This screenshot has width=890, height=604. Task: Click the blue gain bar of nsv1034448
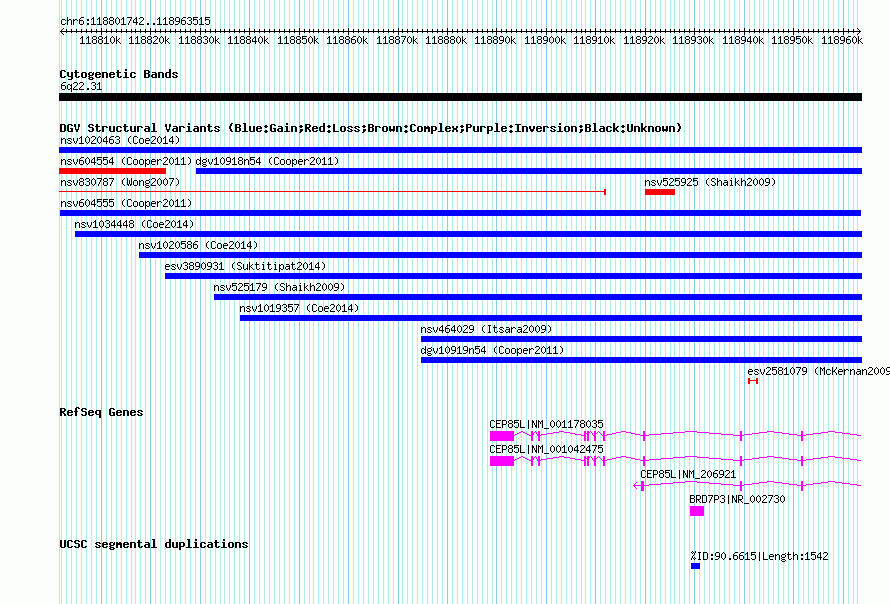[x=468, y=234]
